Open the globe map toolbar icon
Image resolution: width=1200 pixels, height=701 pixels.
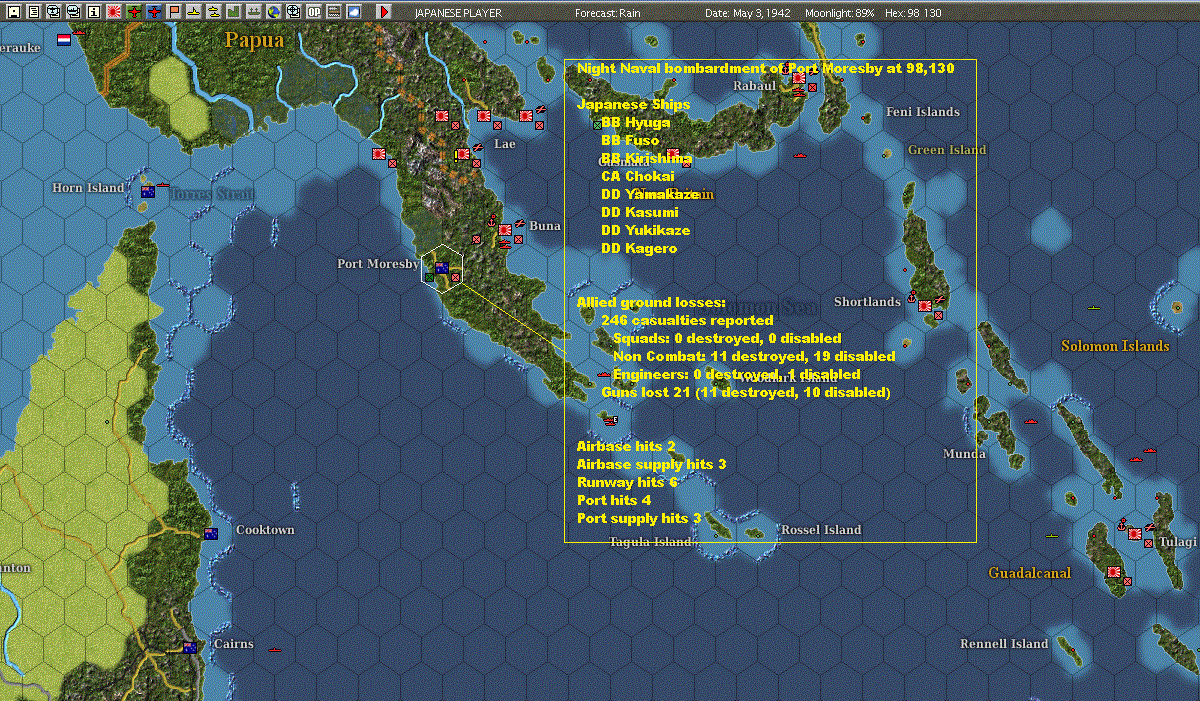click(273, 12)
